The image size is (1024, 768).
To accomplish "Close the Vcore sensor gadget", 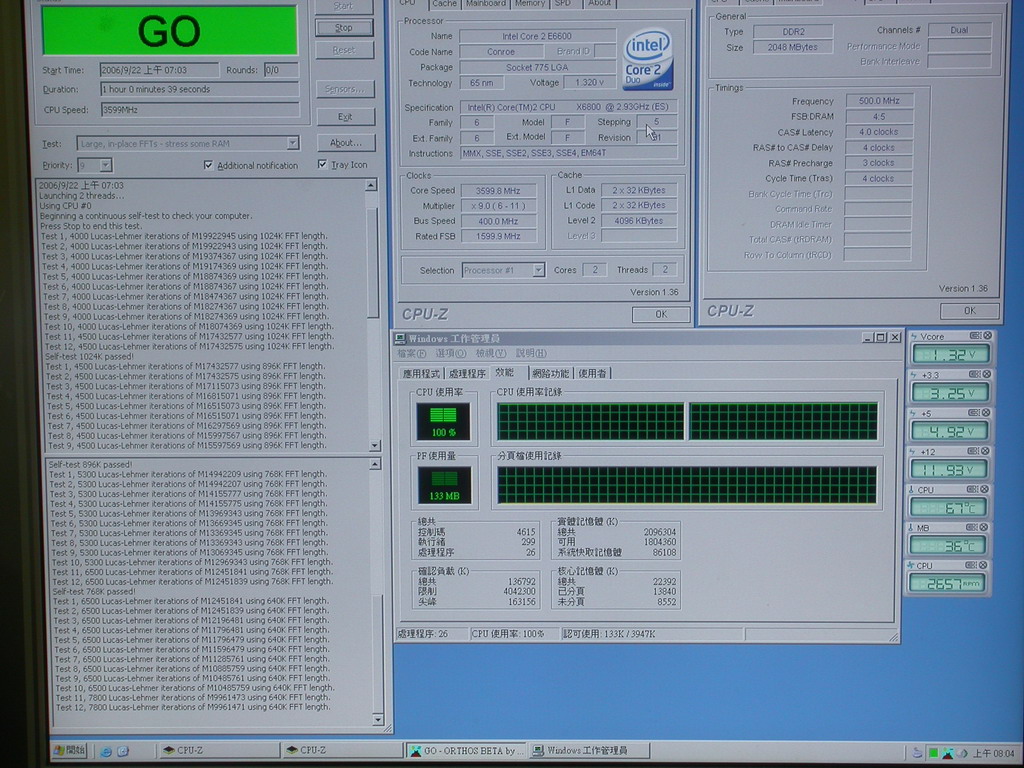I will [x=987, y=336].
